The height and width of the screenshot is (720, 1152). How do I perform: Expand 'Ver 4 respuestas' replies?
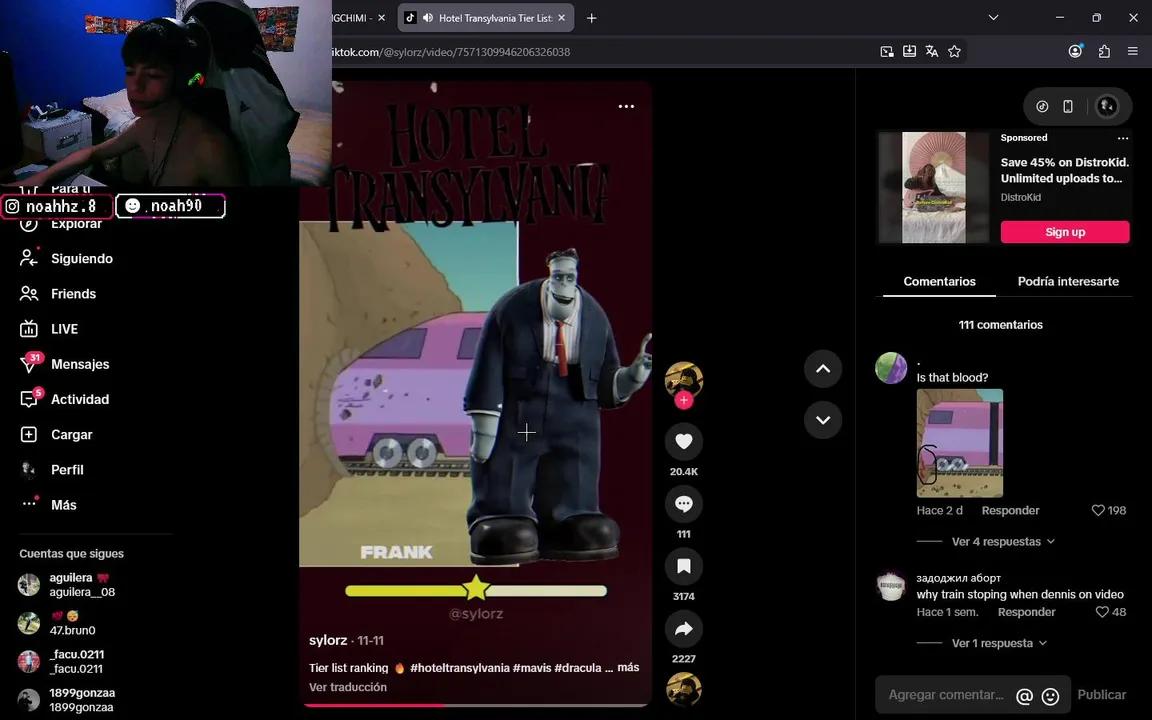[1004, 541]
